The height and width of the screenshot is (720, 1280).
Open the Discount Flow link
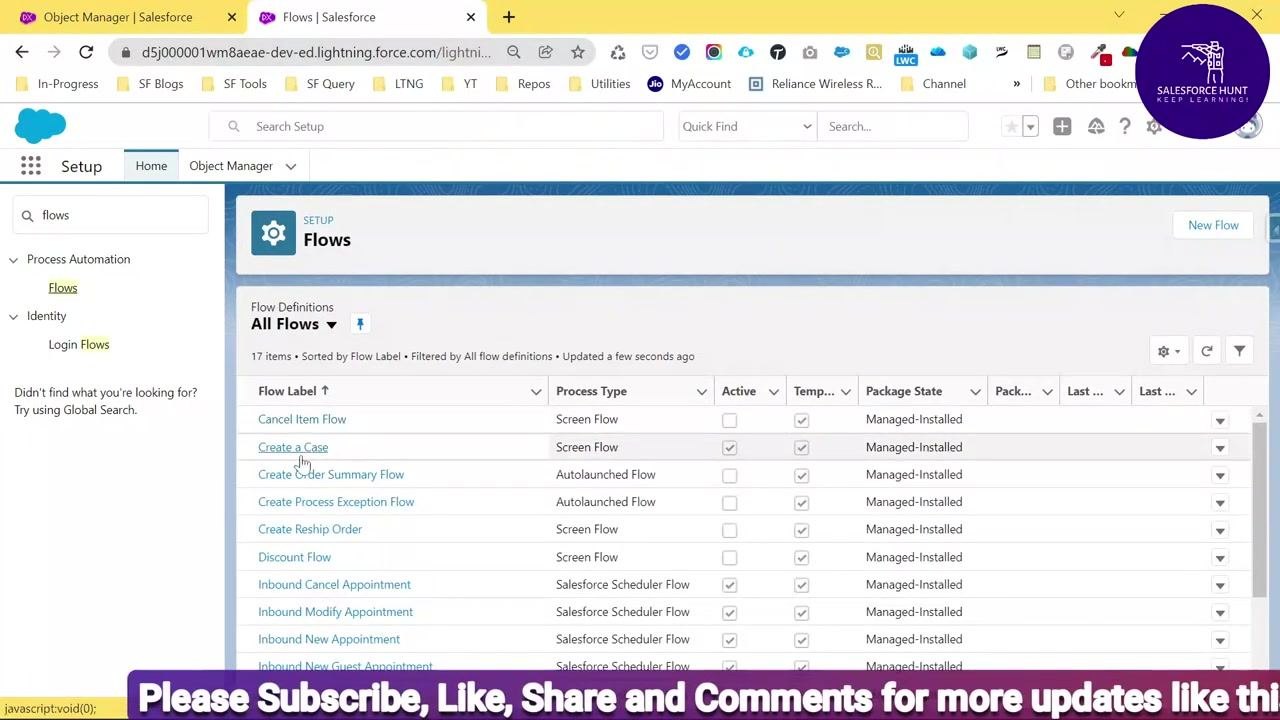click(x=294, y=557)
